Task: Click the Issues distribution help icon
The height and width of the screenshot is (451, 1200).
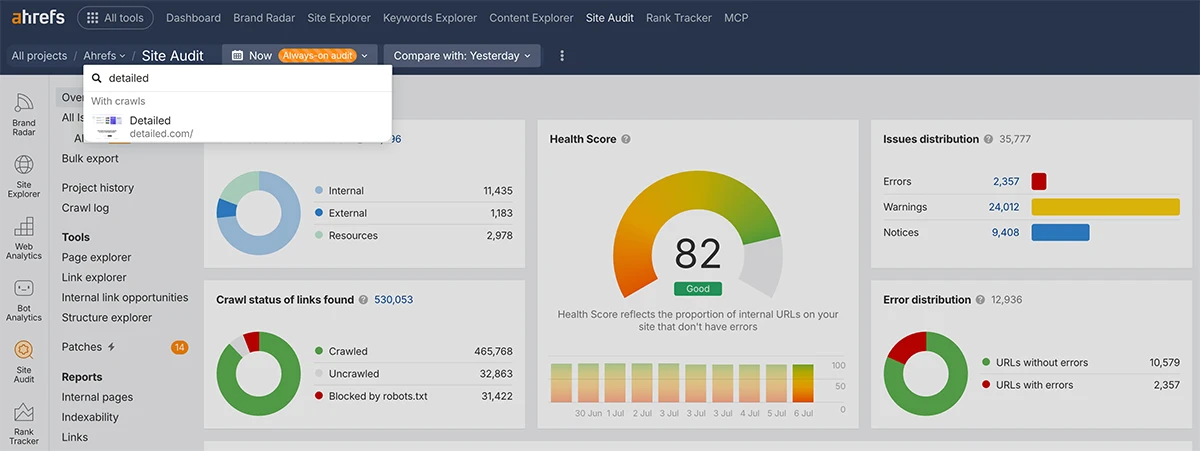Action: 988,139
